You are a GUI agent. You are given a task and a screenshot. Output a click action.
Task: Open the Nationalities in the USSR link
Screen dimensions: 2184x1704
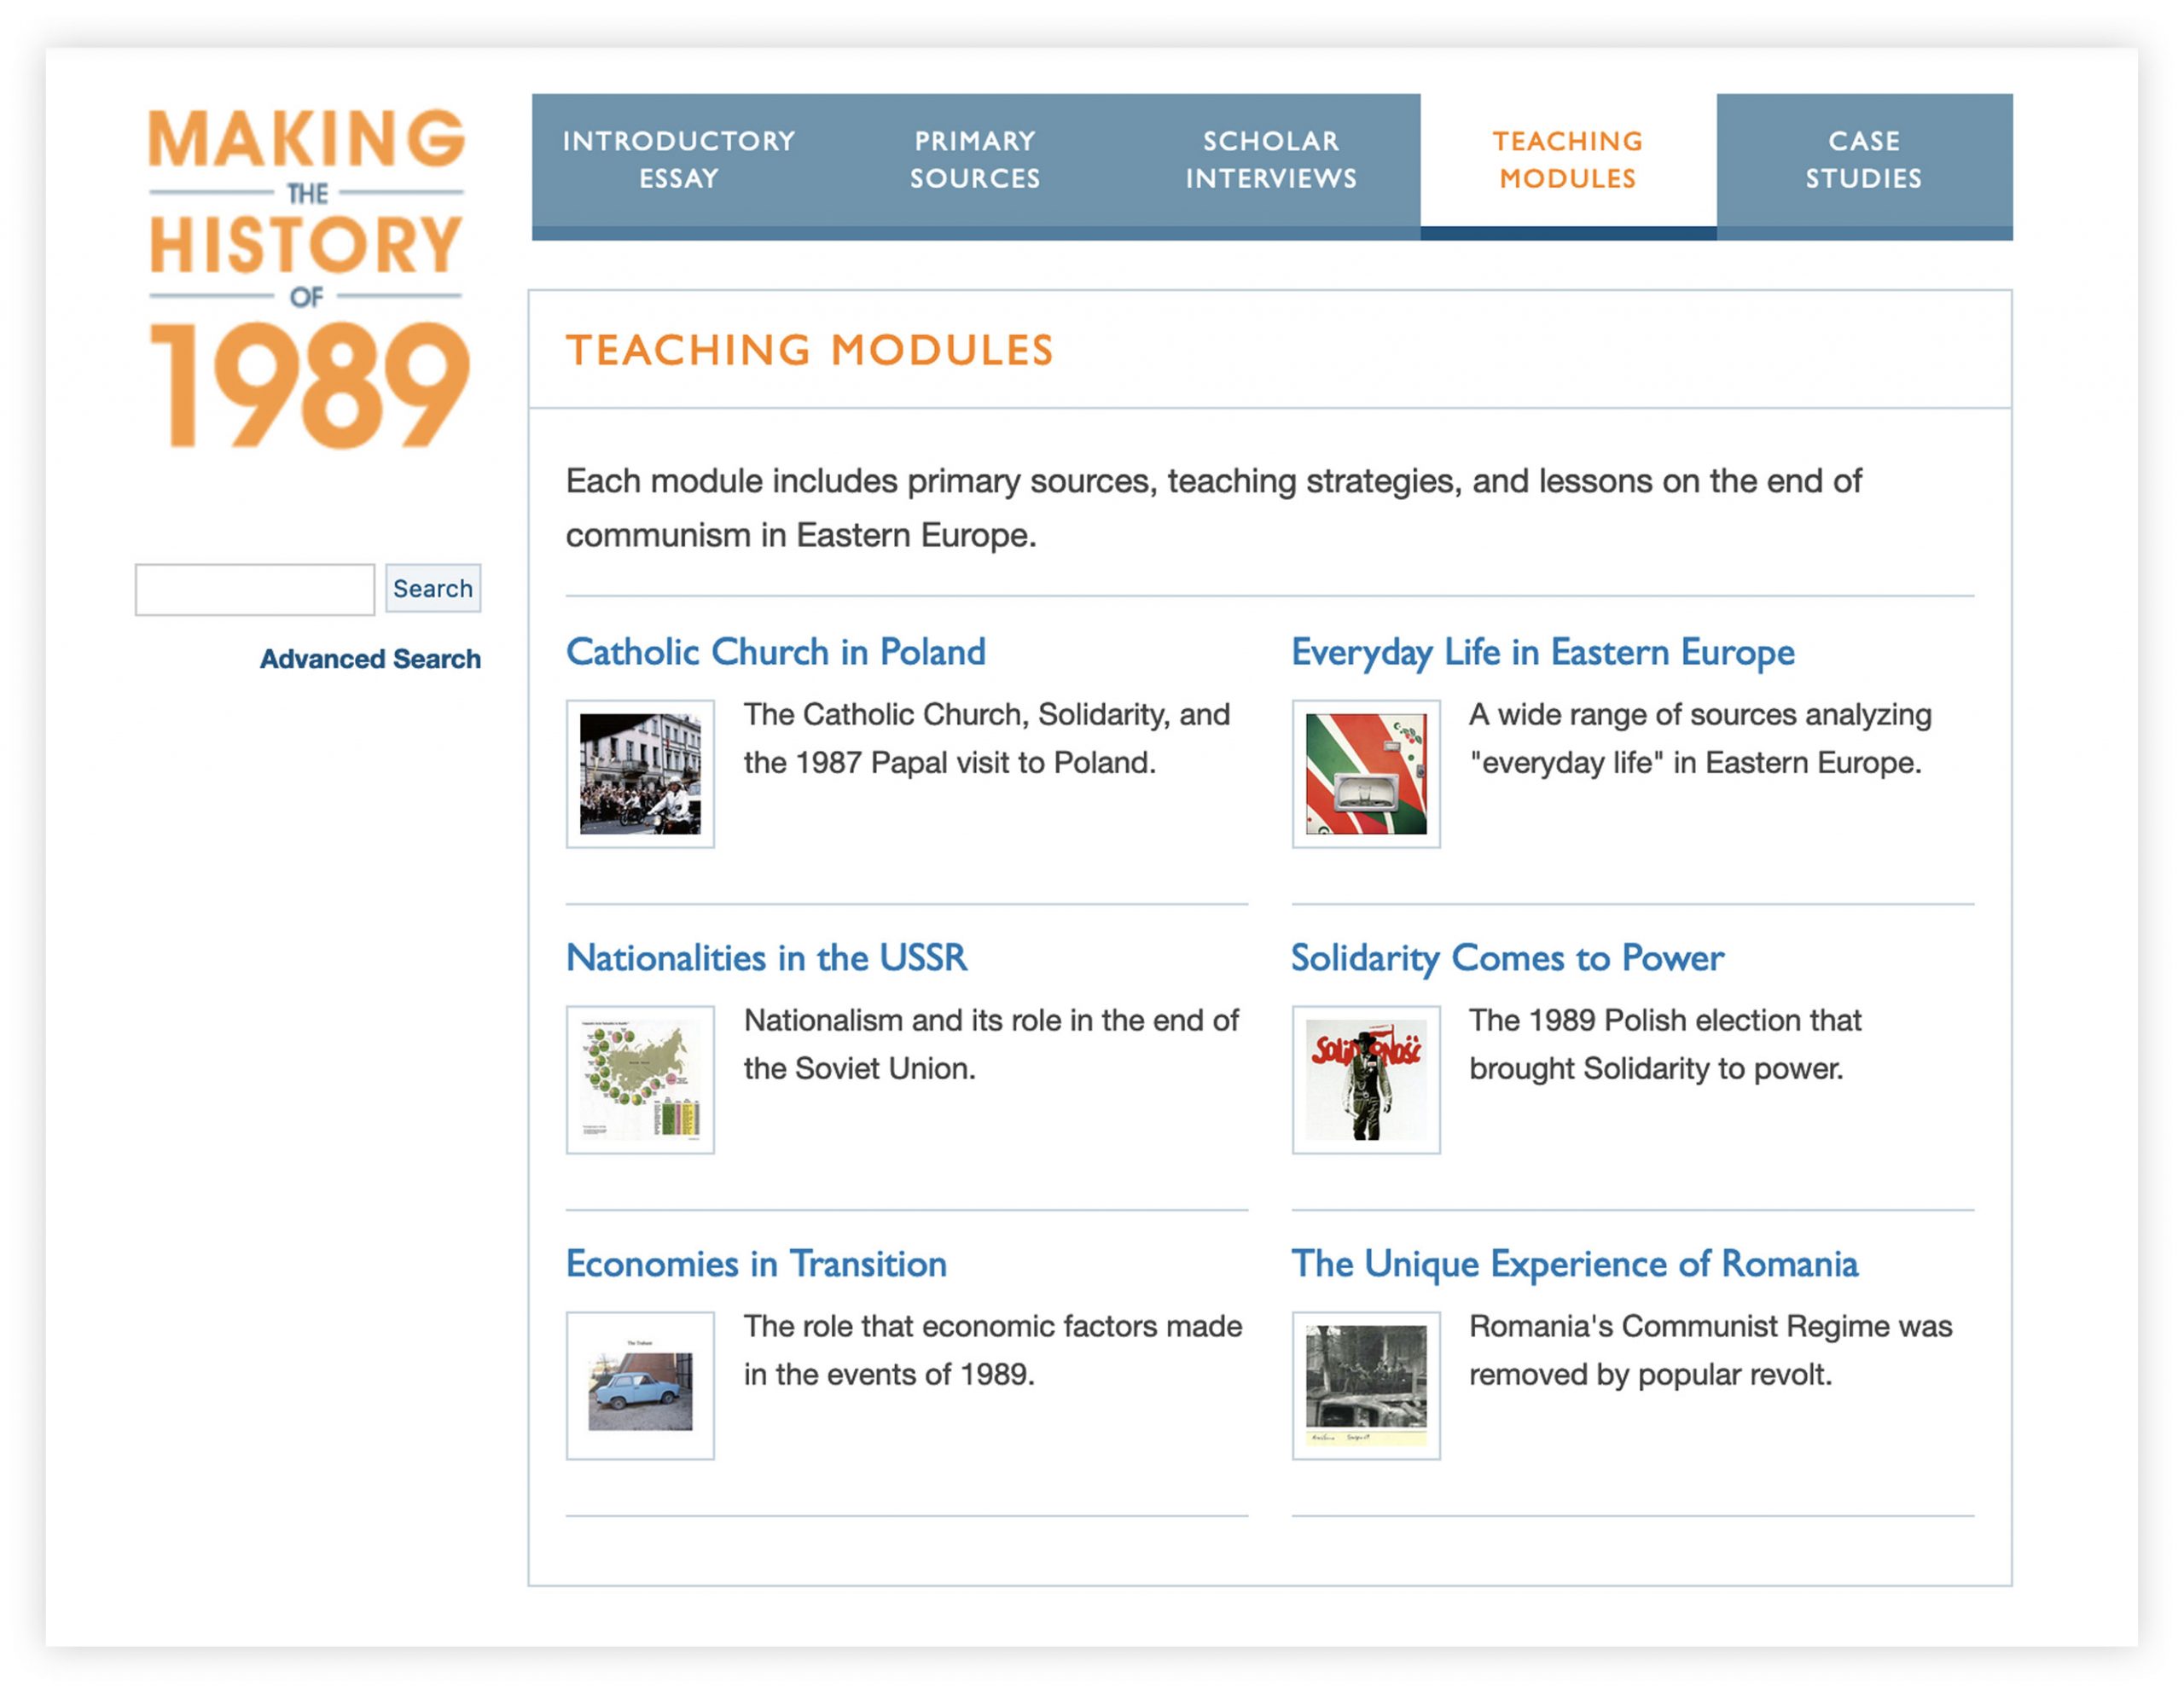[766, 958]
